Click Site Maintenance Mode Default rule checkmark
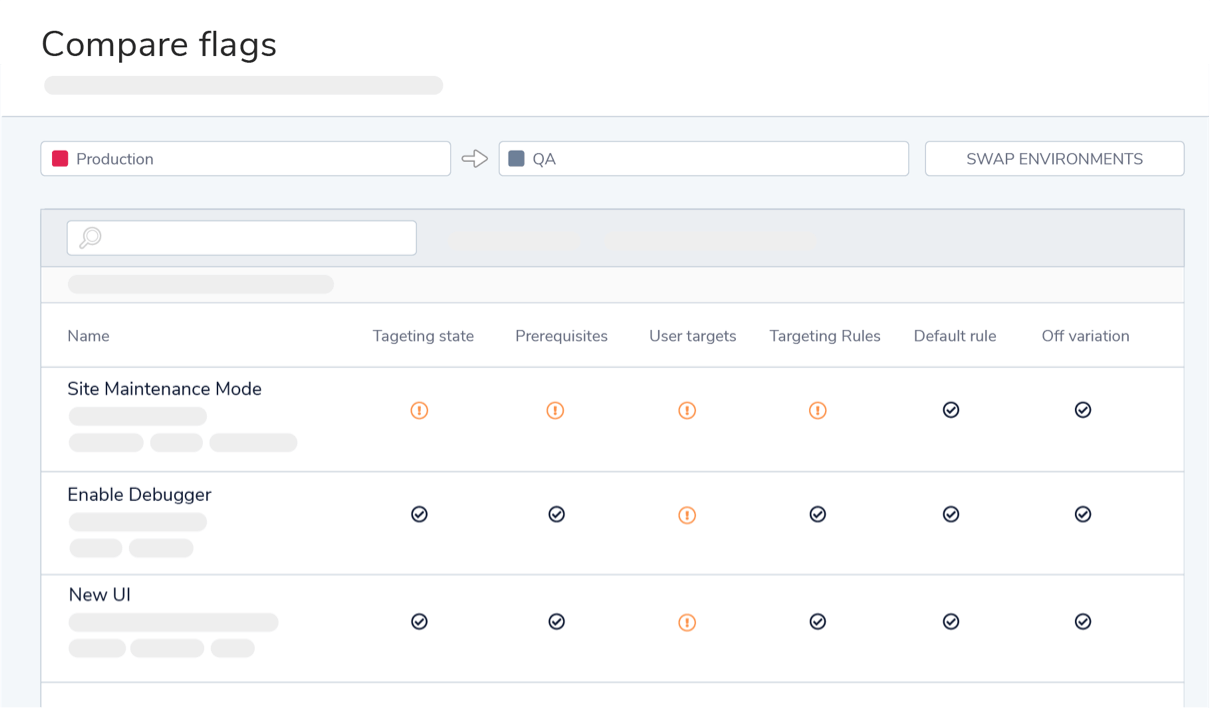The height and width of the screenshot is (708, 1210). tap(951, 410)
